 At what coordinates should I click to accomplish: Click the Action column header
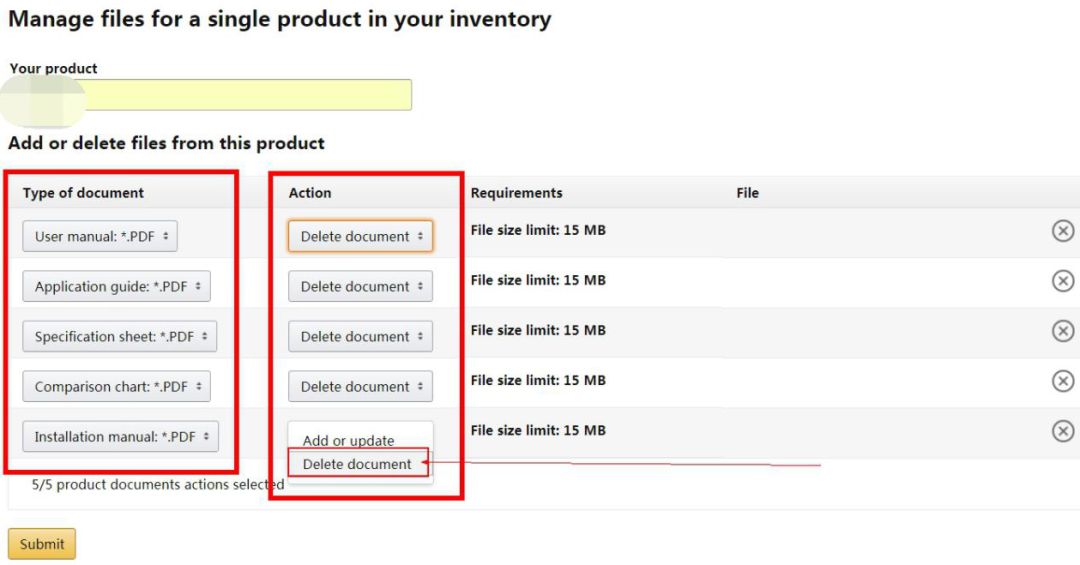[x=310, y=193]
